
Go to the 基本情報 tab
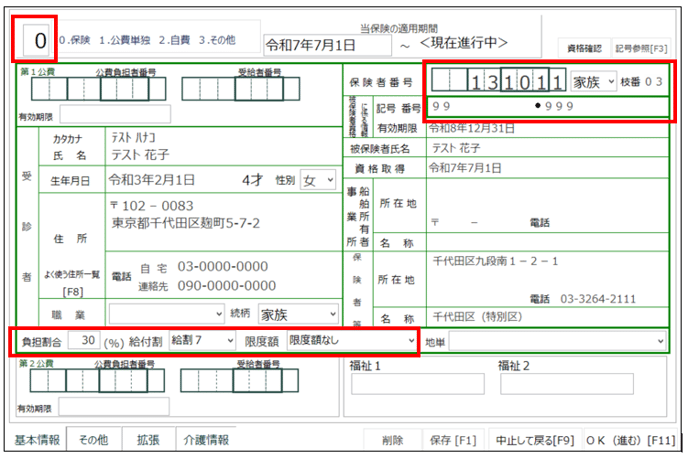point(37,440)
